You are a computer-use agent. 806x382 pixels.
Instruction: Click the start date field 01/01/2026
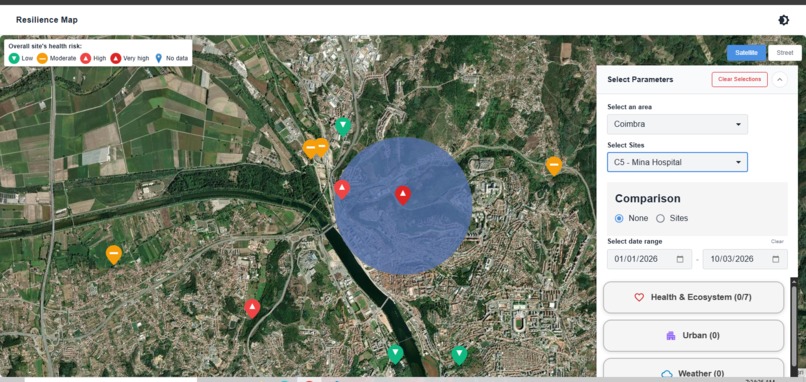tap(649, 259)
